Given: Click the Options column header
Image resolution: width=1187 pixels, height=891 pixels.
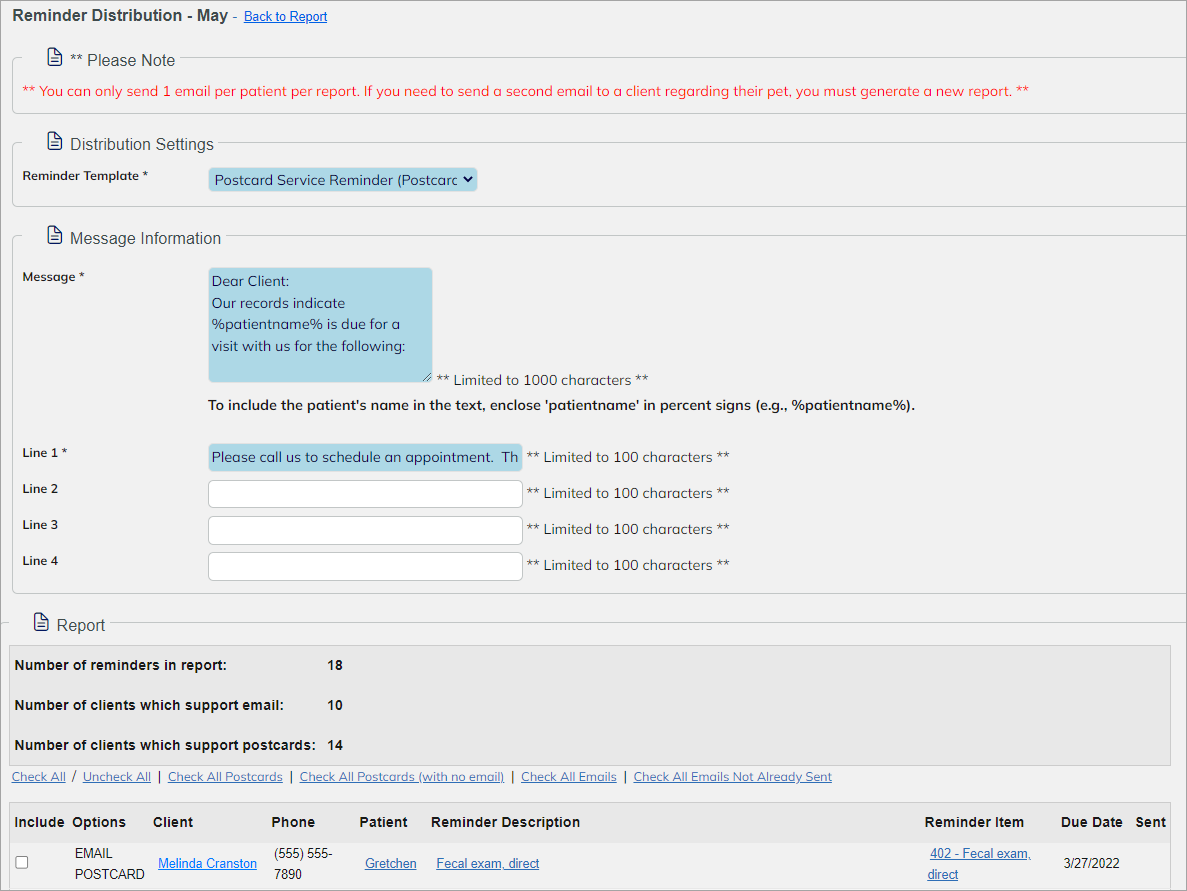Looking at the screenshot, I should (99, 822).
